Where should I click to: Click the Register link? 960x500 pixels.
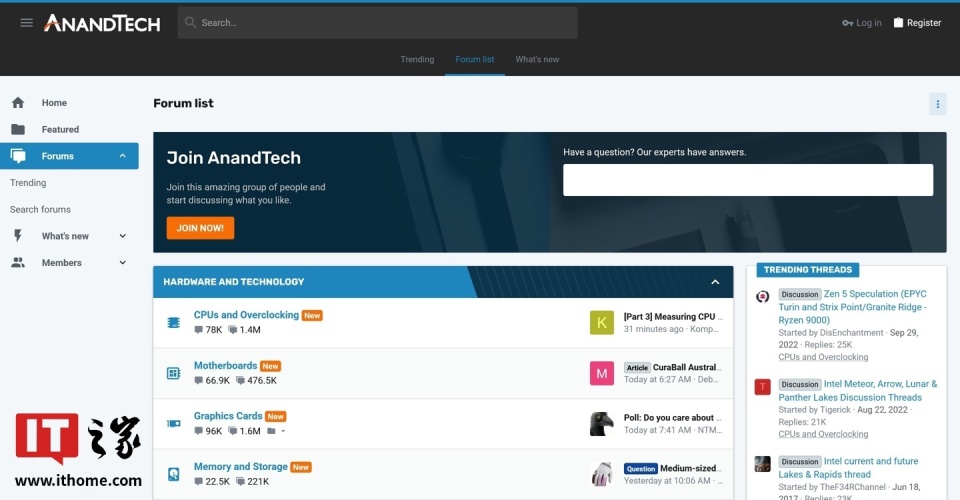click(x=917, y=23)
